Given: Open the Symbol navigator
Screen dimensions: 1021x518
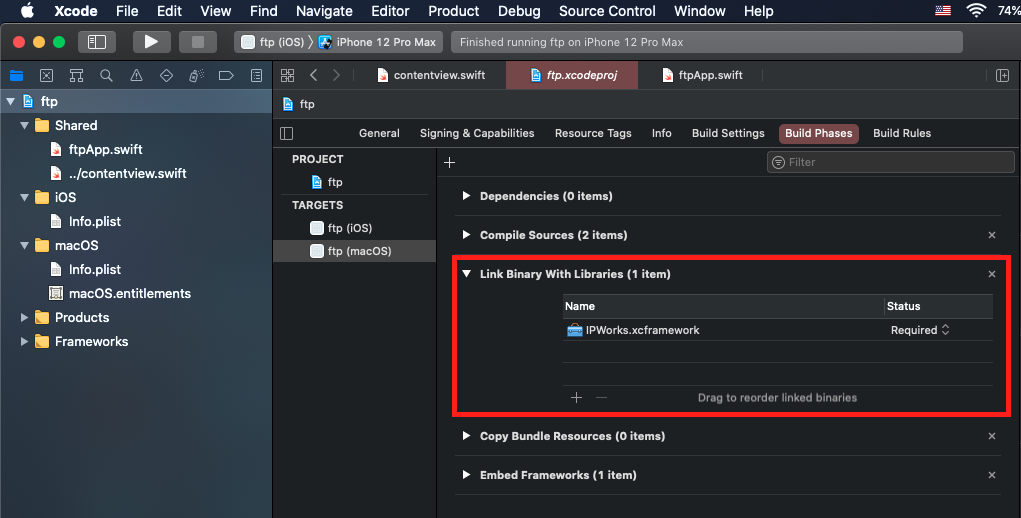Looking at the screenshot, I should tap(76, 75).
